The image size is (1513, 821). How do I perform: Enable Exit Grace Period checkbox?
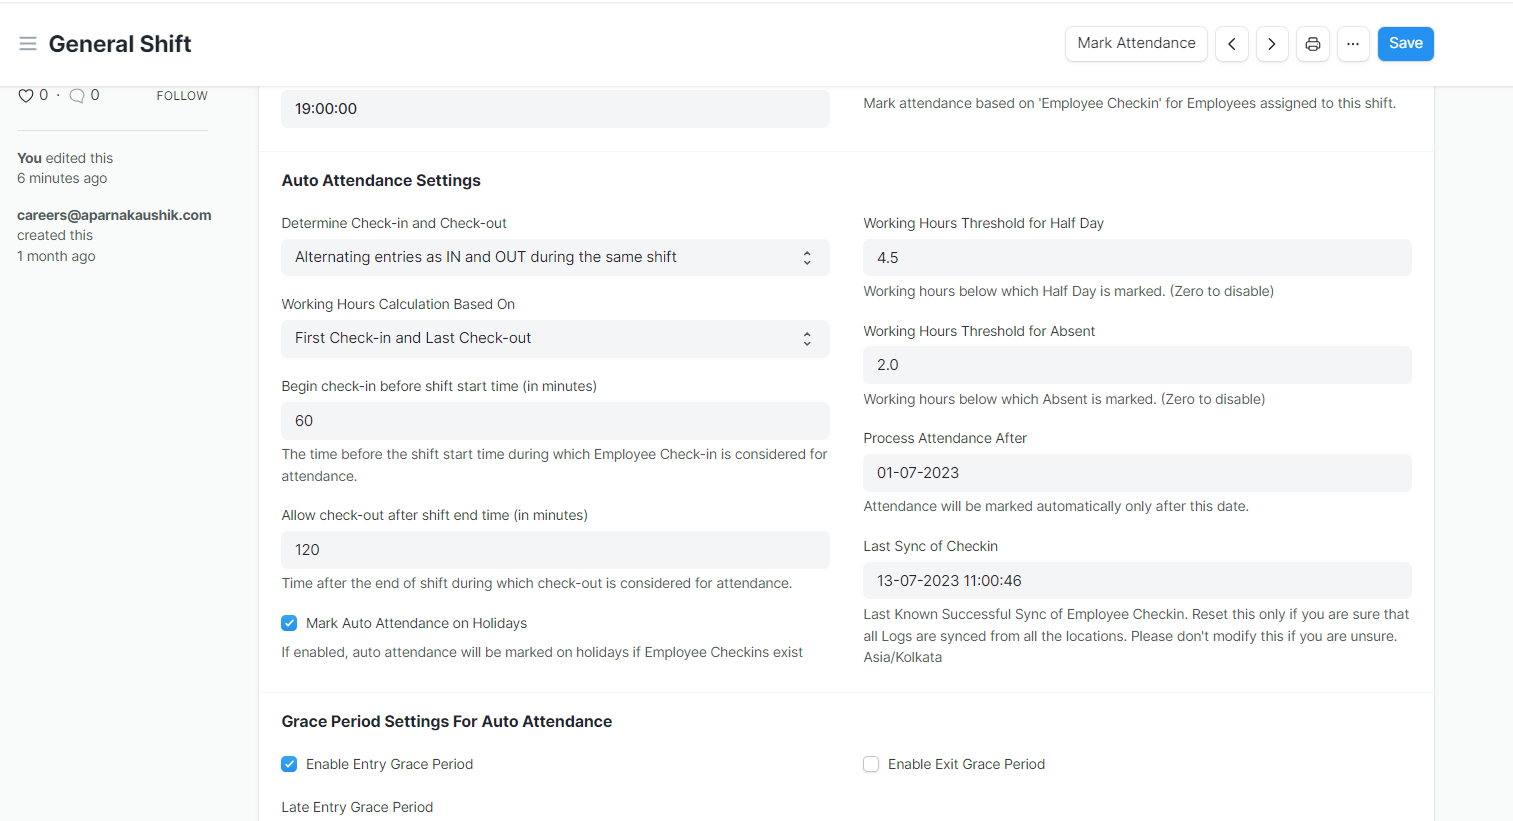click(x=871, y=763)
